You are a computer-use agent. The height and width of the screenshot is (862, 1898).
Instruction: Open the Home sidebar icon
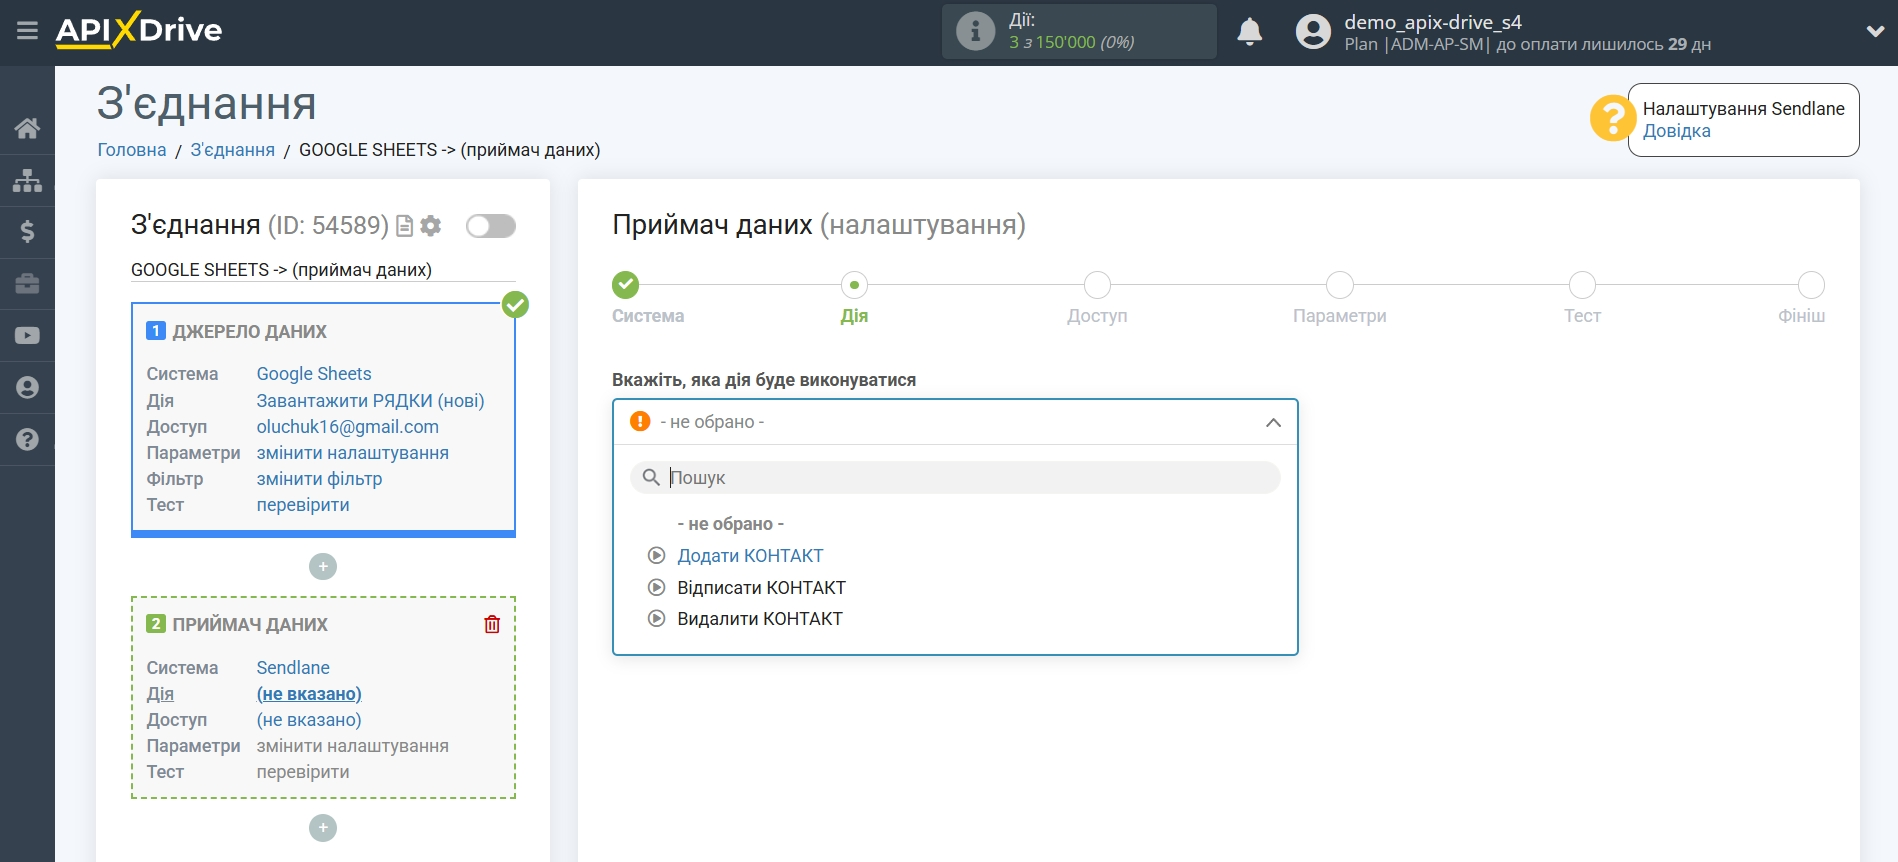click(27, 128)
